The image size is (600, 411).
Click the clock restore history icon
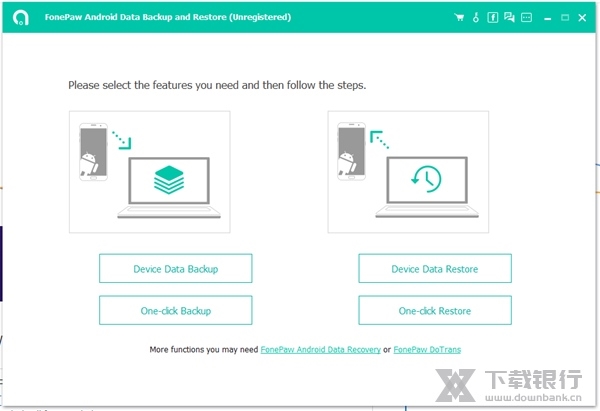tap(425, 180)
